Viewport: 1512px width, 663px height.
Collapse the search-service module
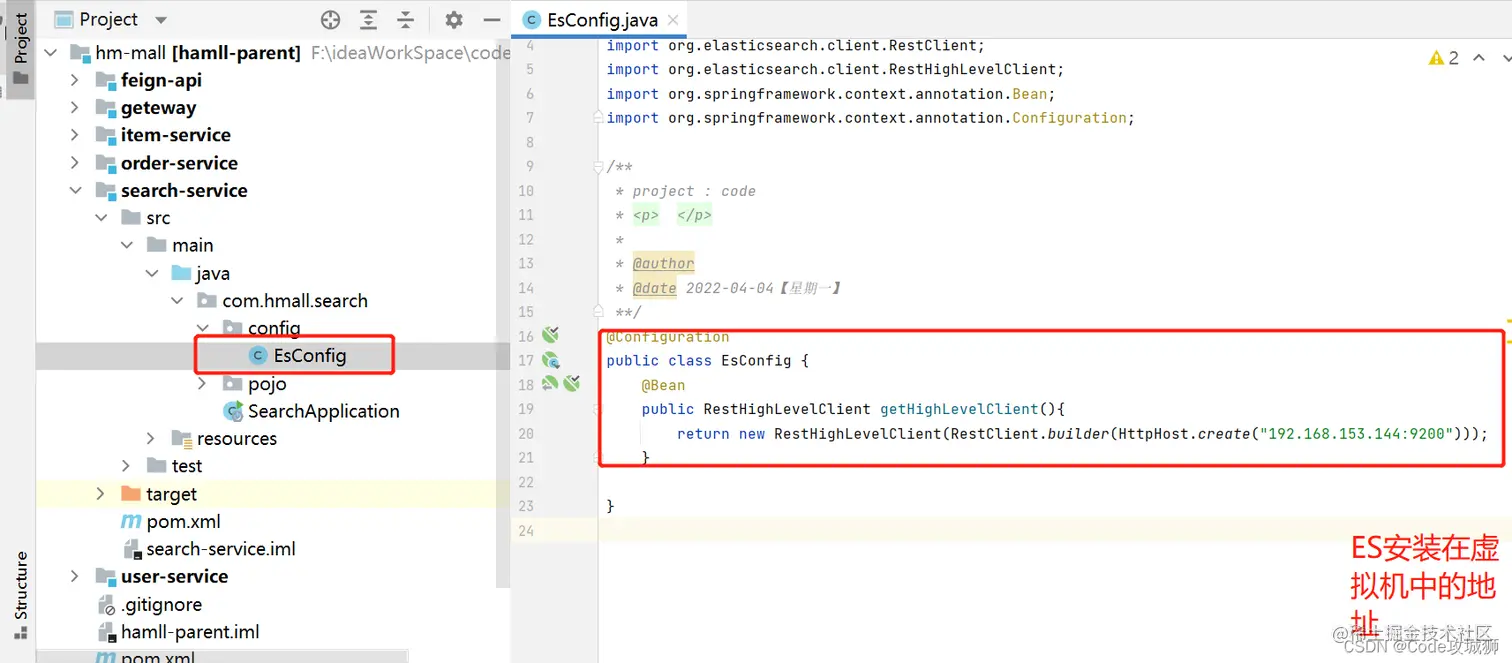click(75, 190)
